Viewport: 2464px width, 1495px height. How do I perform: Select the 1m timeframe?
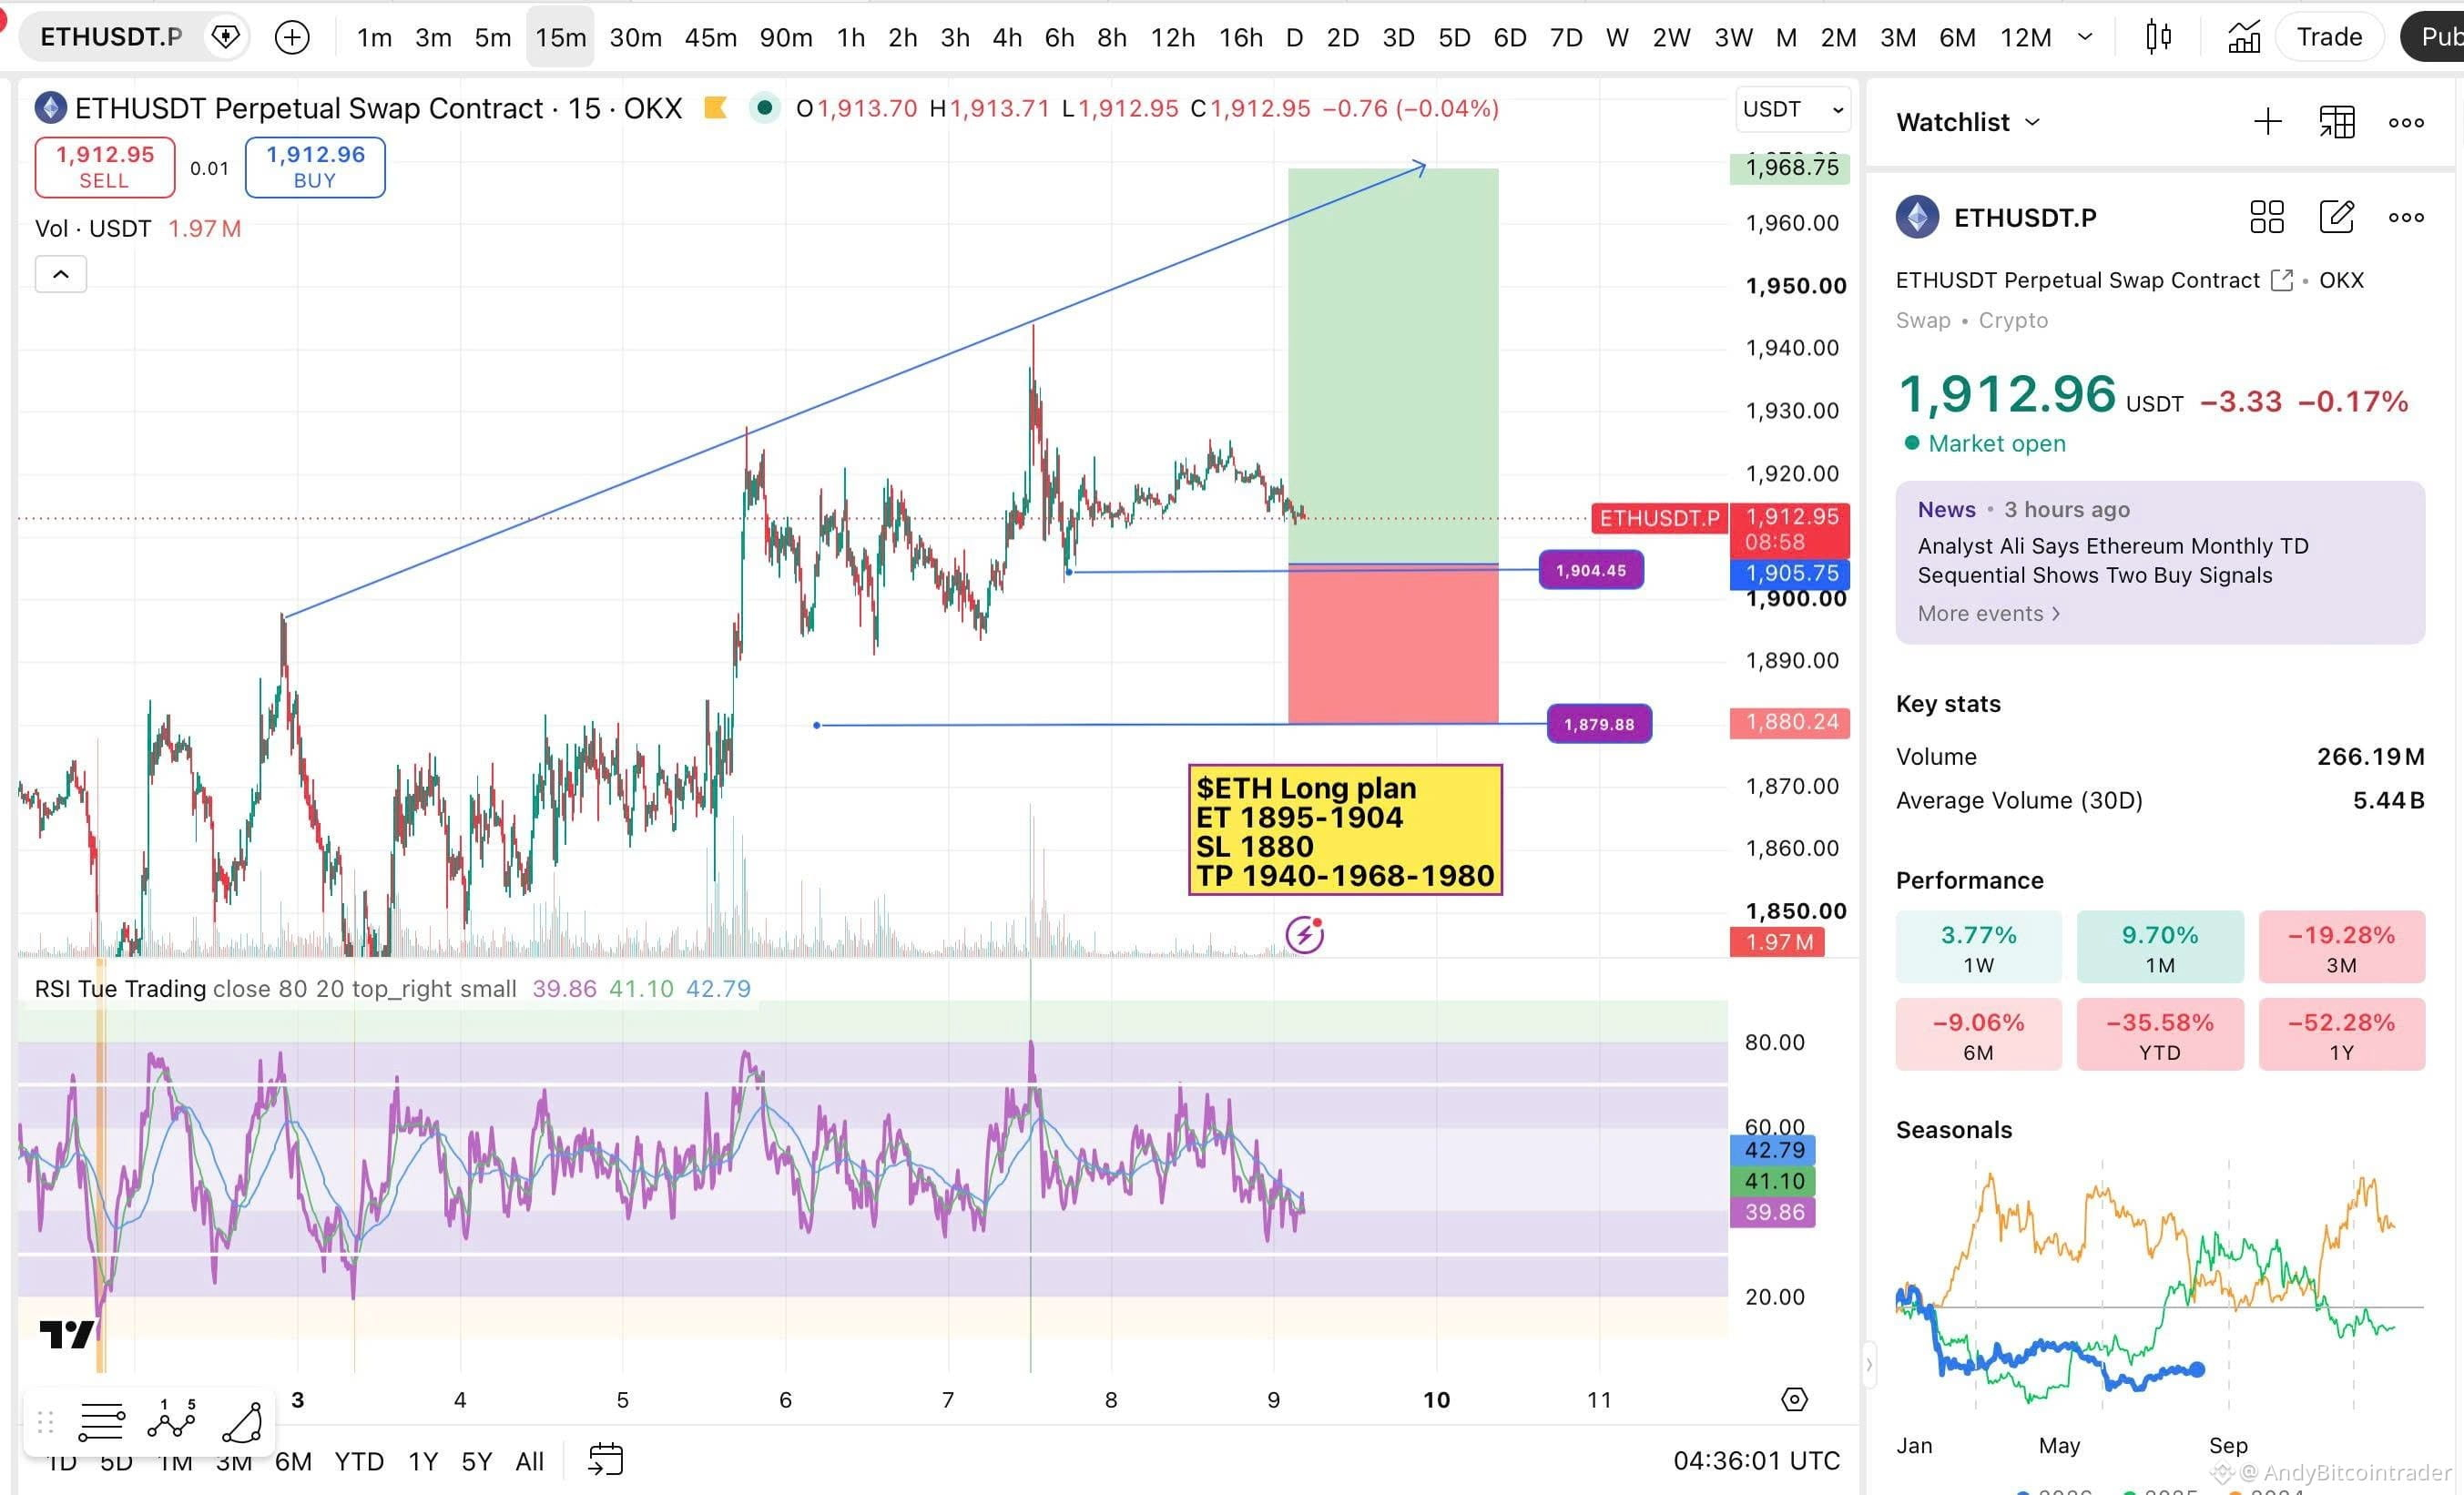tap(374, 38)
